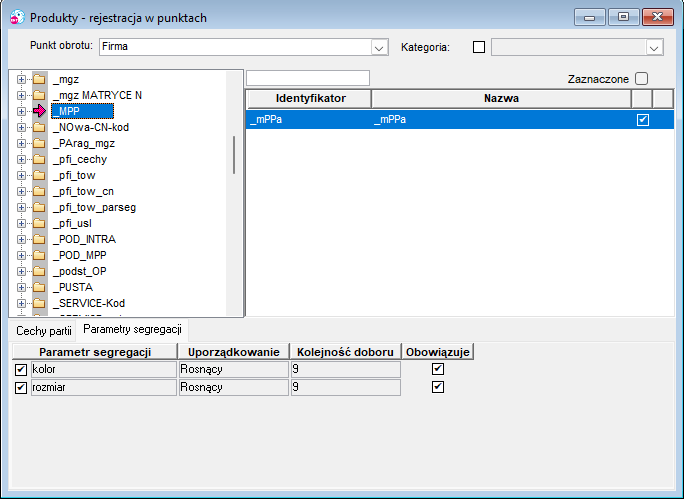Uncheck the kolor parameter selection checkbox

pyautogui.click(x=21, y=370)
